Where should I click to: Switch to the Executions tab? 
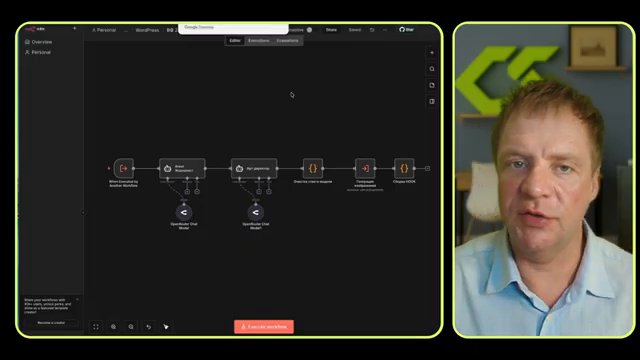pos(258,41)
